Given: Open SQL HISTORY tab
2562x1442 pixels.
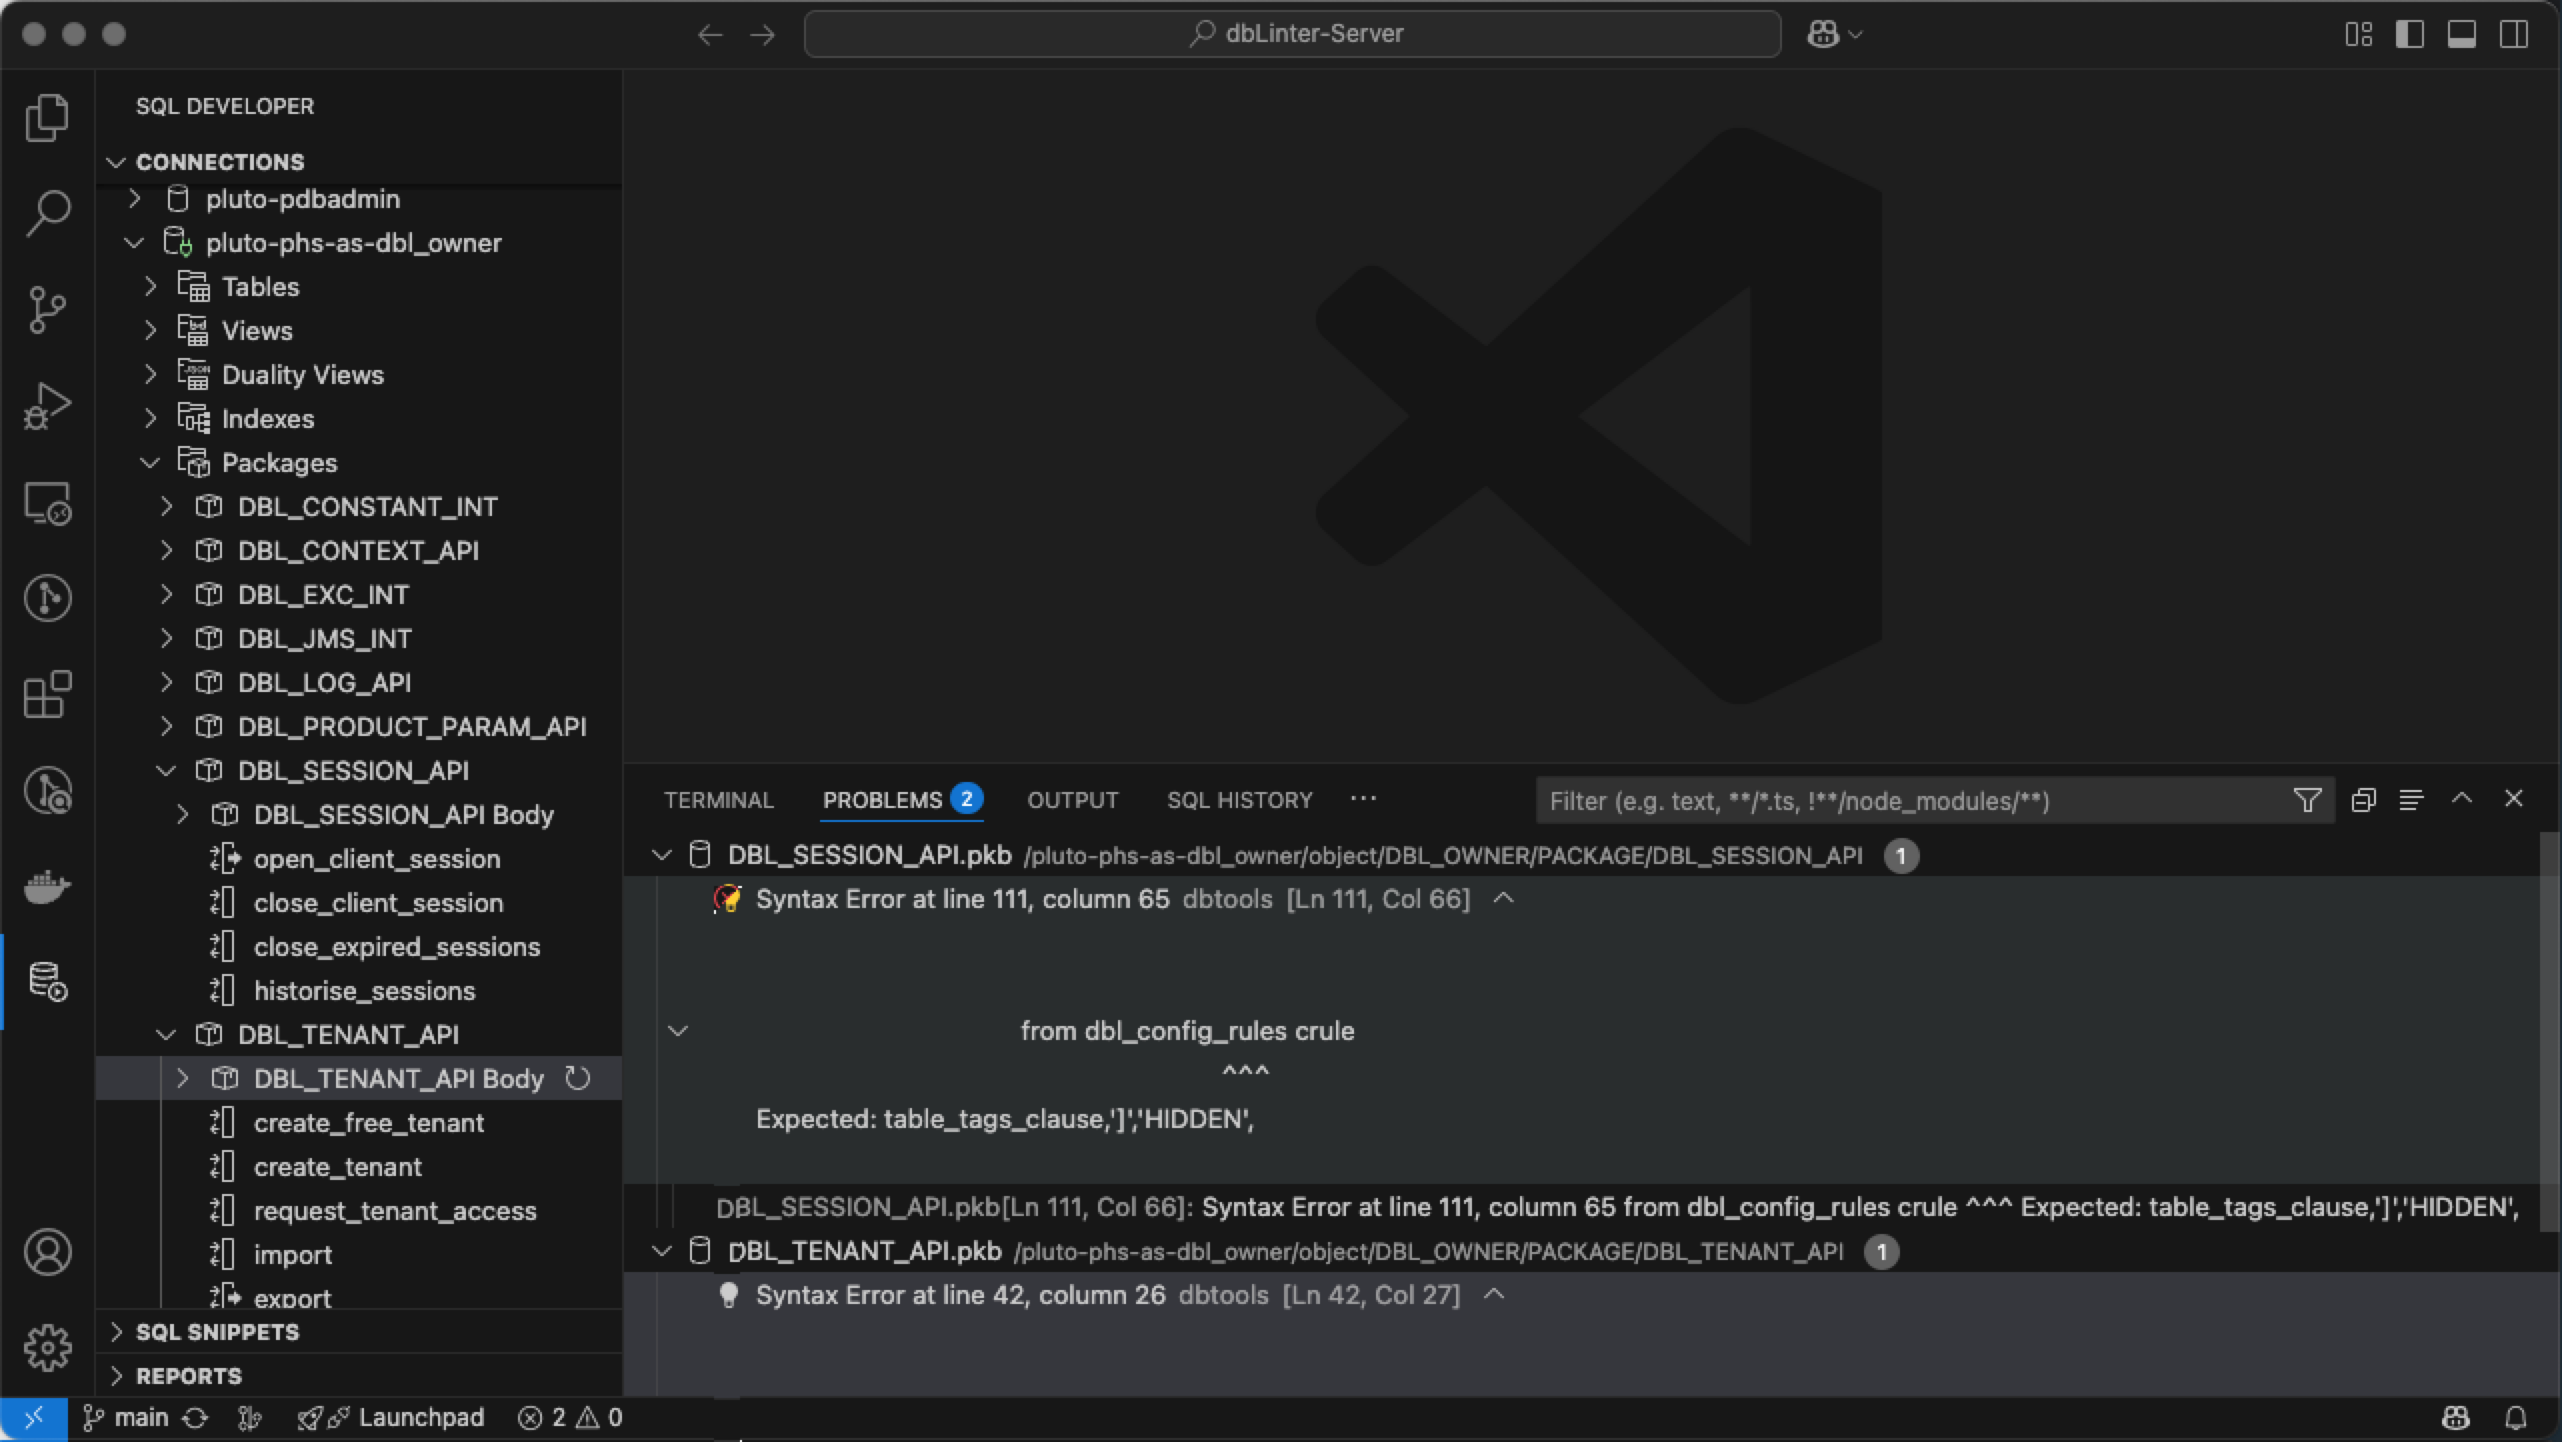Looking at the screenshot, I should coord(1239,800).
